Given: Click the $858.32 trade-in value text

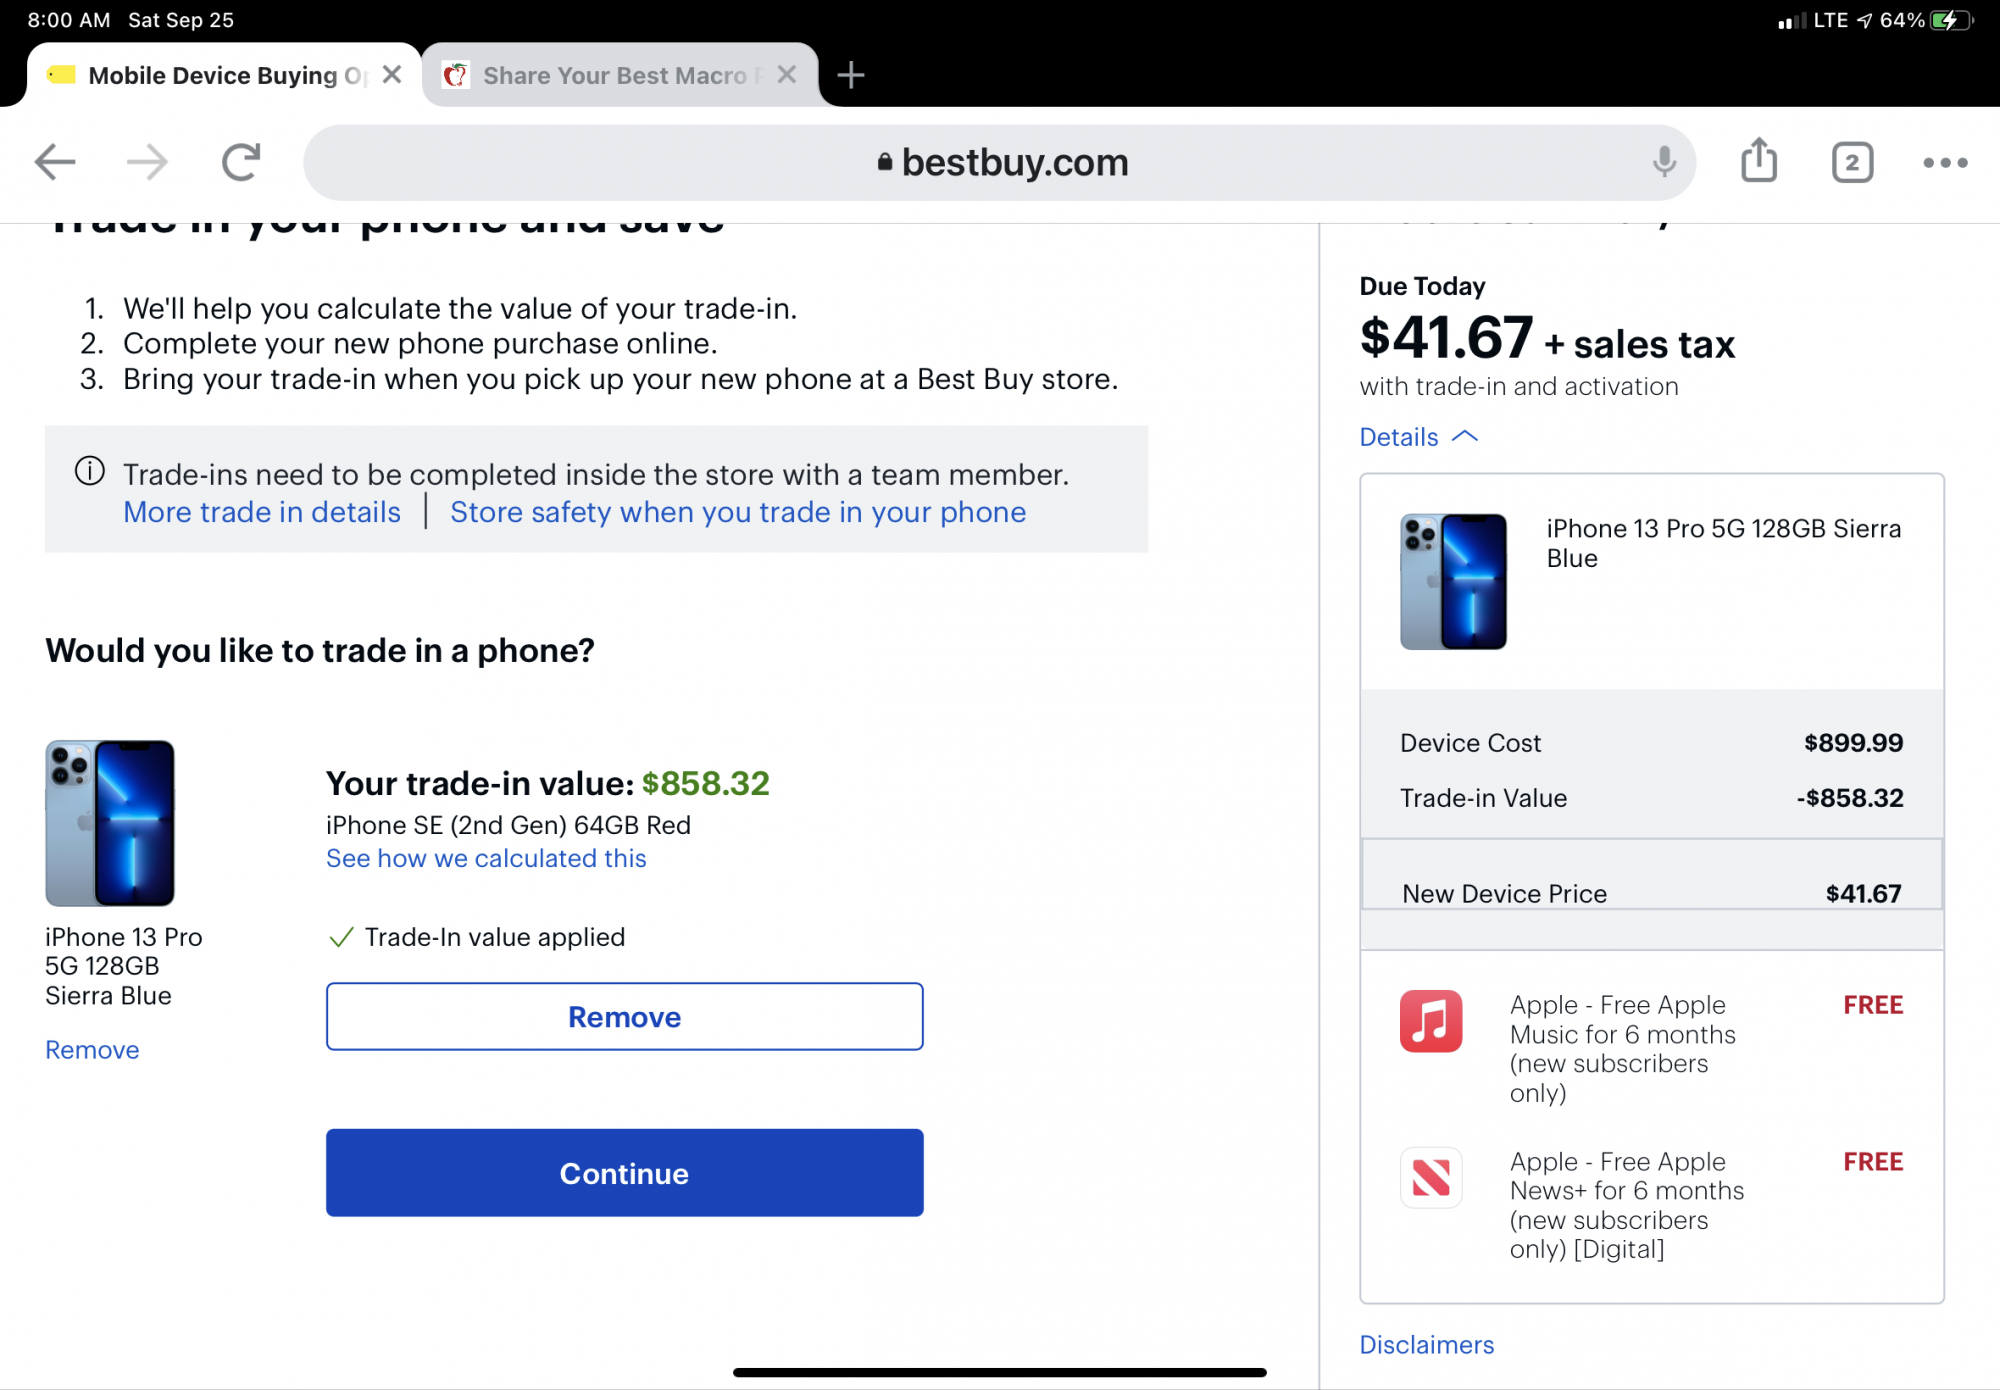Looking at the screenshot, I should [x=706, y=783].
